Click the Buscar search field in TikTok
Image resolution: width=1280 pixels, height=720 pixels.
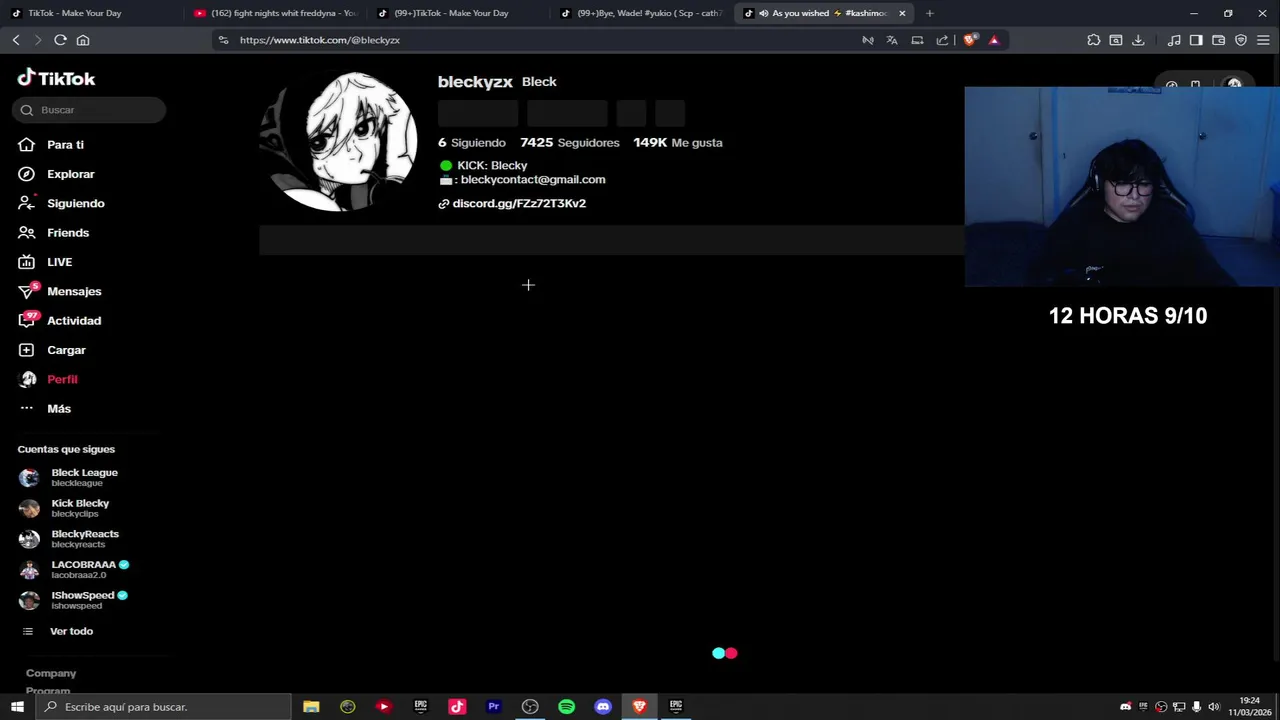(x=89, y=110)
